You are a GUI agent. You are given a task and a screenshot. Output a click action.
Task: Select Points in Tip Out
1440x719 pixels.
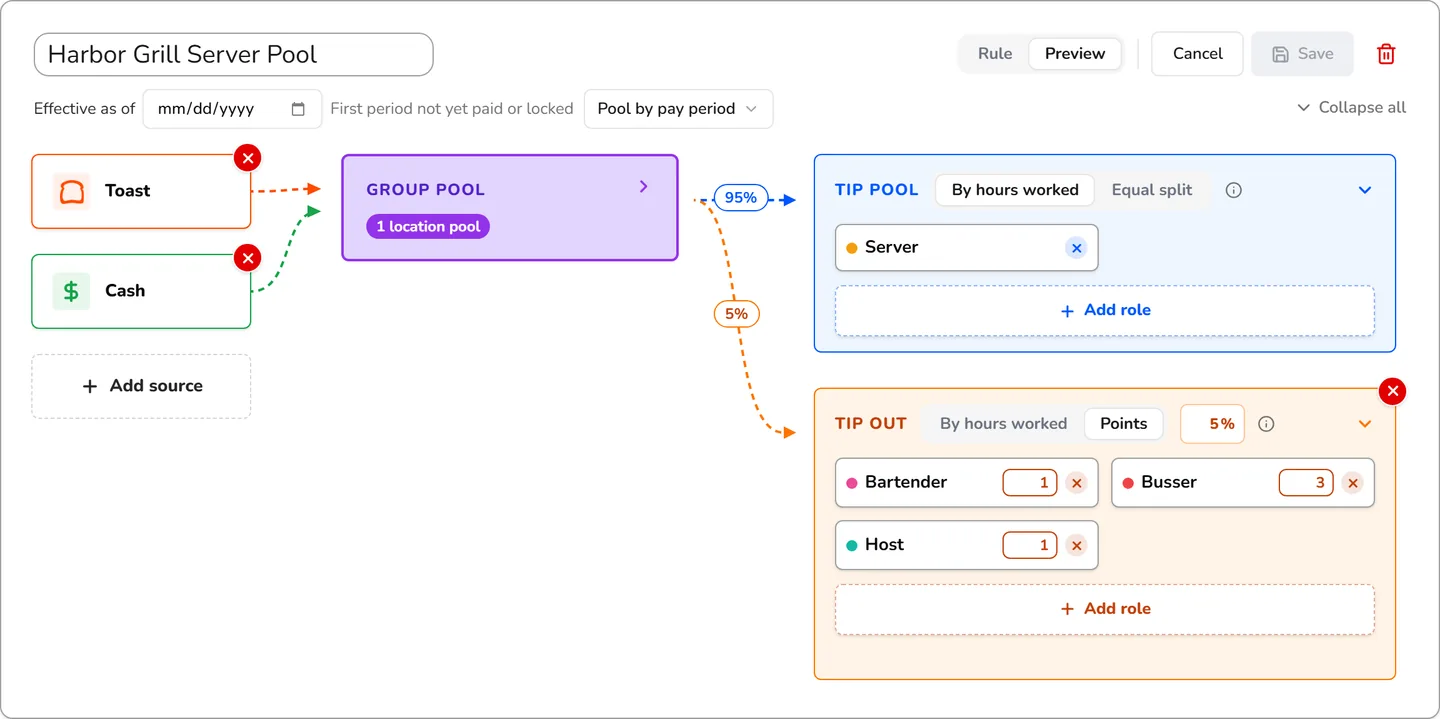[x=1124, y=424]
